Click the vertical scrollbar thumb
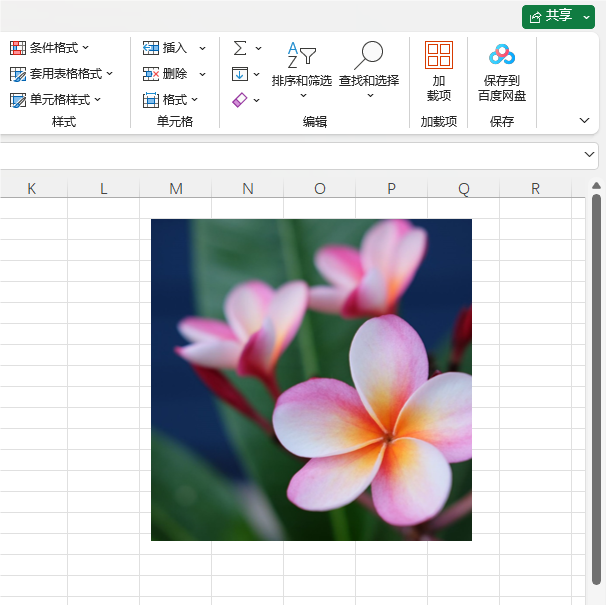The image size is (606, 605). pyautogui.click(x=596, y=389)
